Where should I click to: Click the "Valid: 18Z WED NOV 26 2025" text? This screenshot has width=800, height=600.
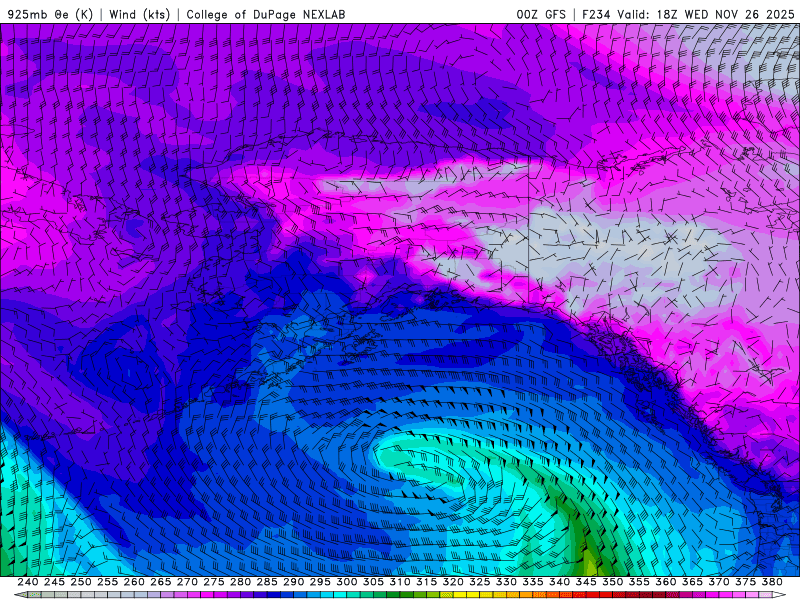pyautogui.click(x=706, y=14)
